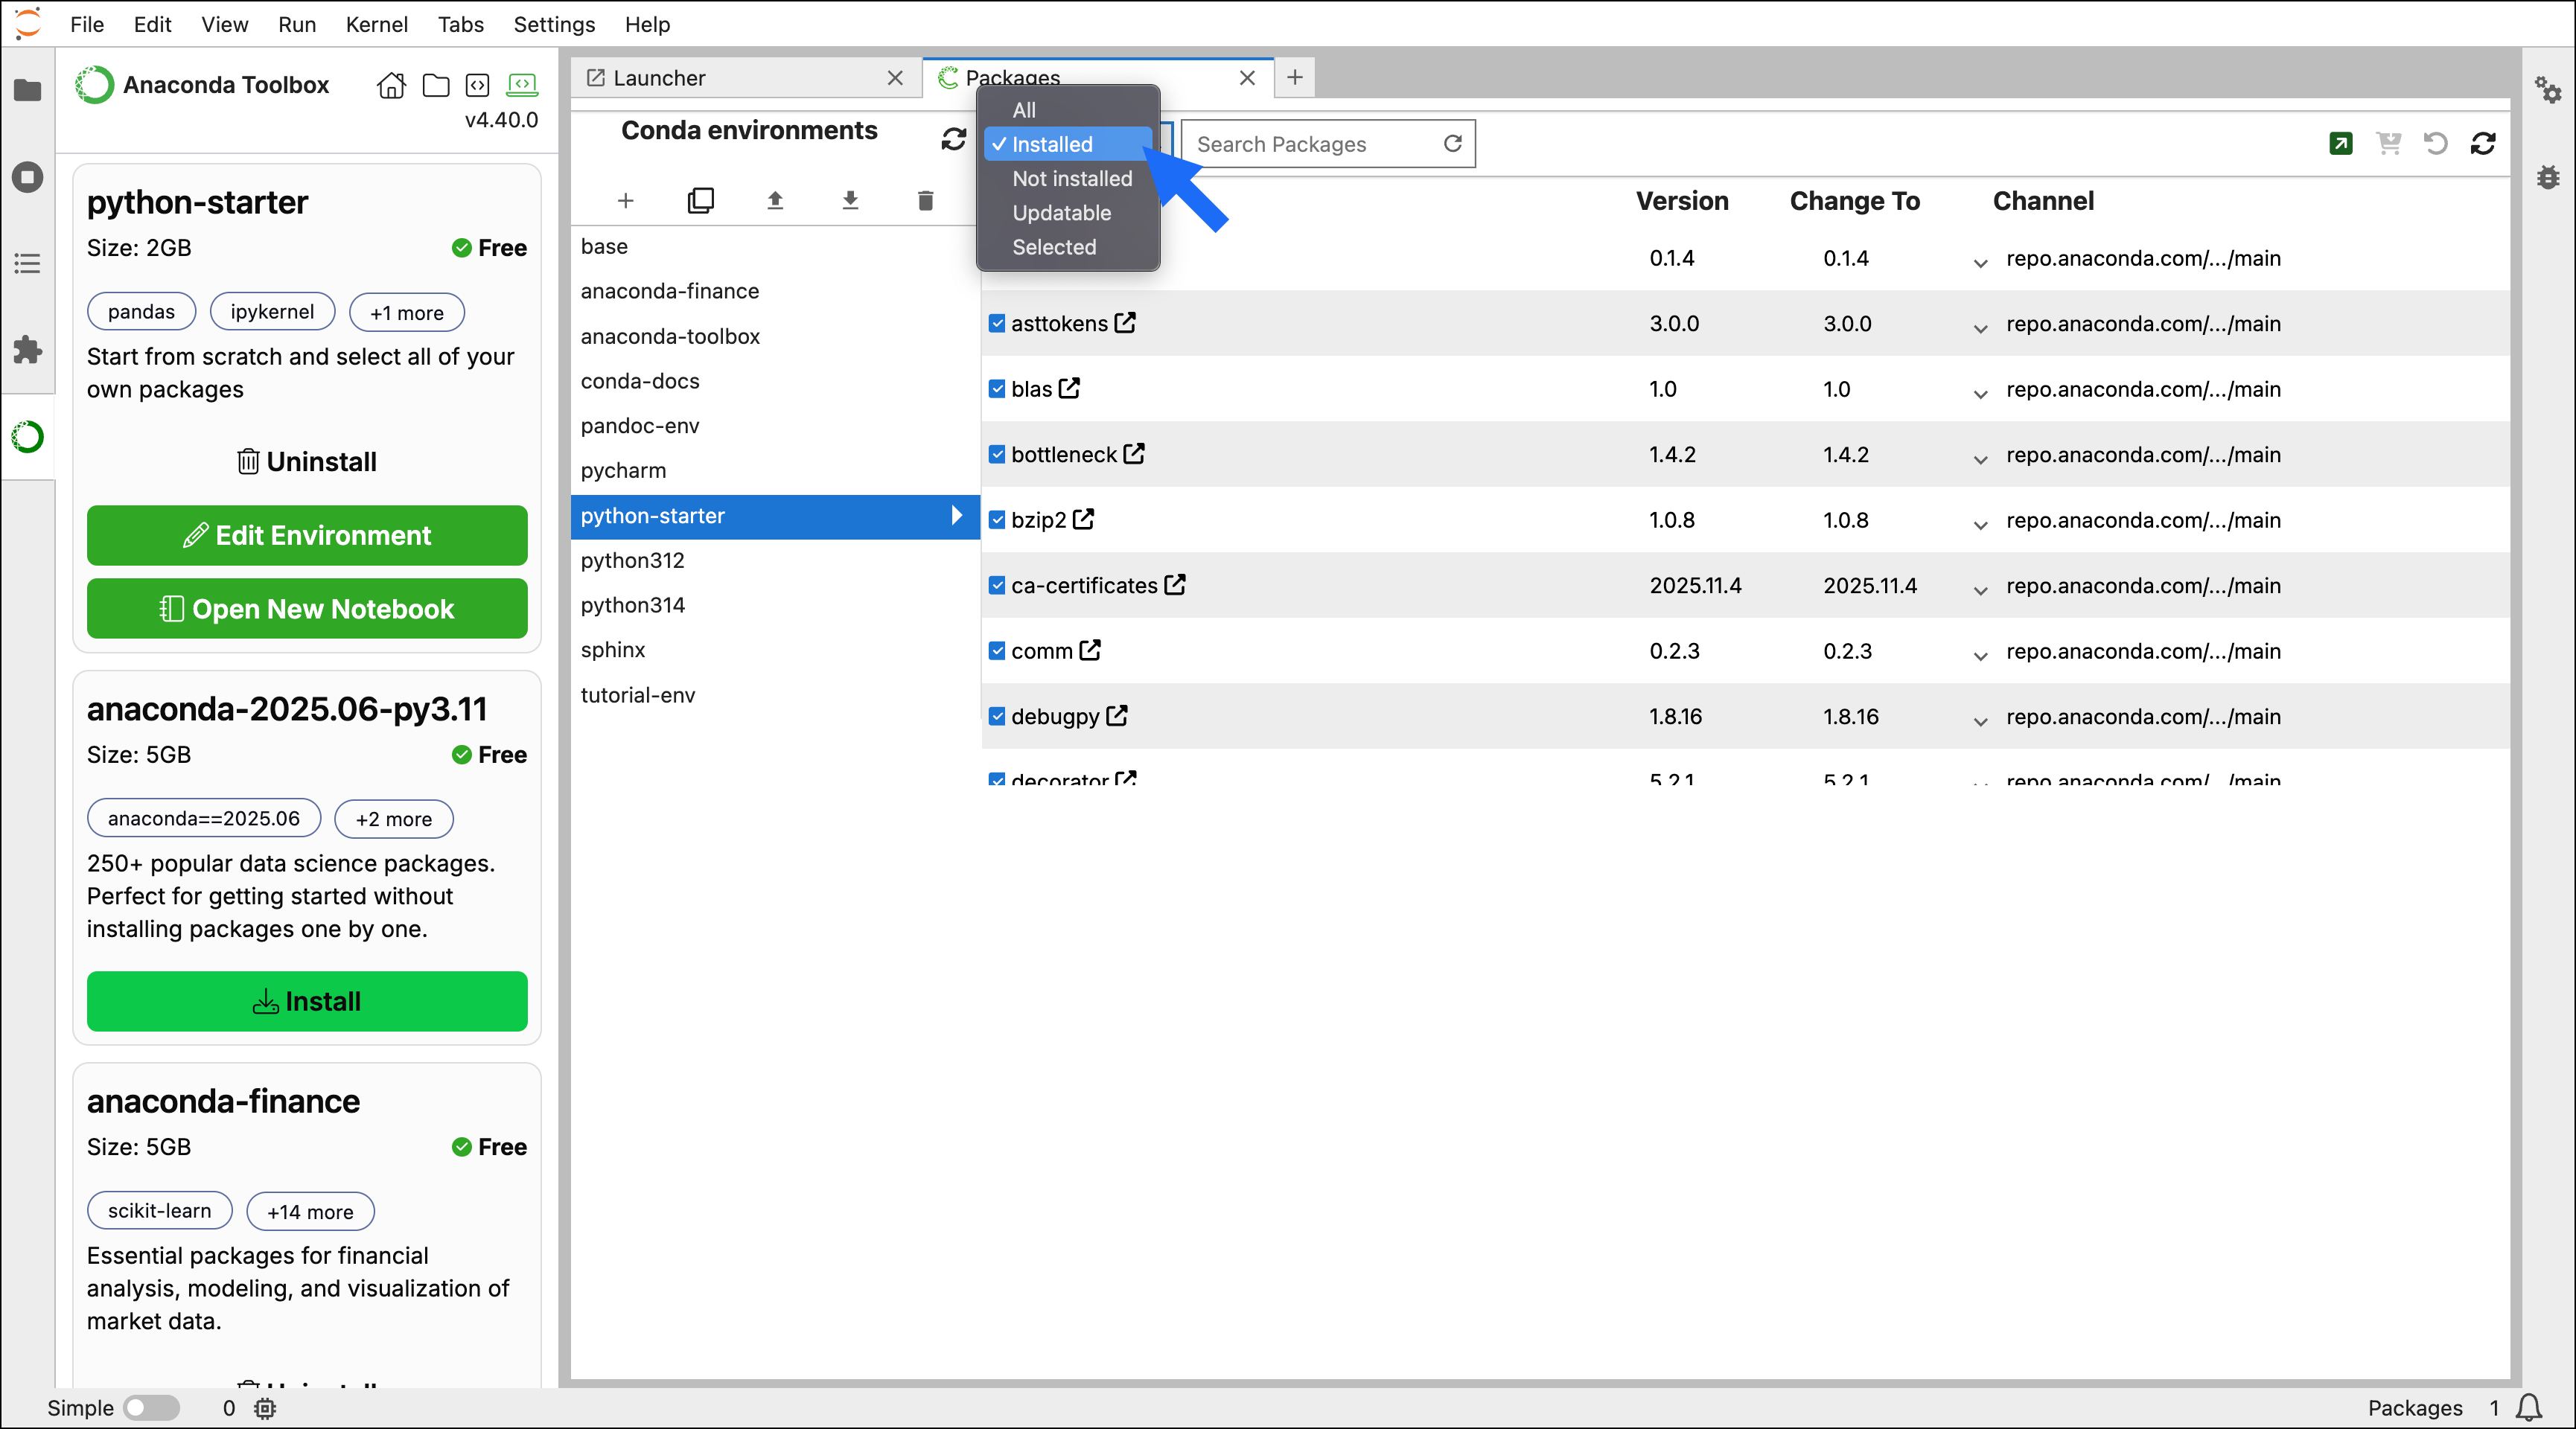Open the Extension Manager puzzle icon

click(27, 350)
